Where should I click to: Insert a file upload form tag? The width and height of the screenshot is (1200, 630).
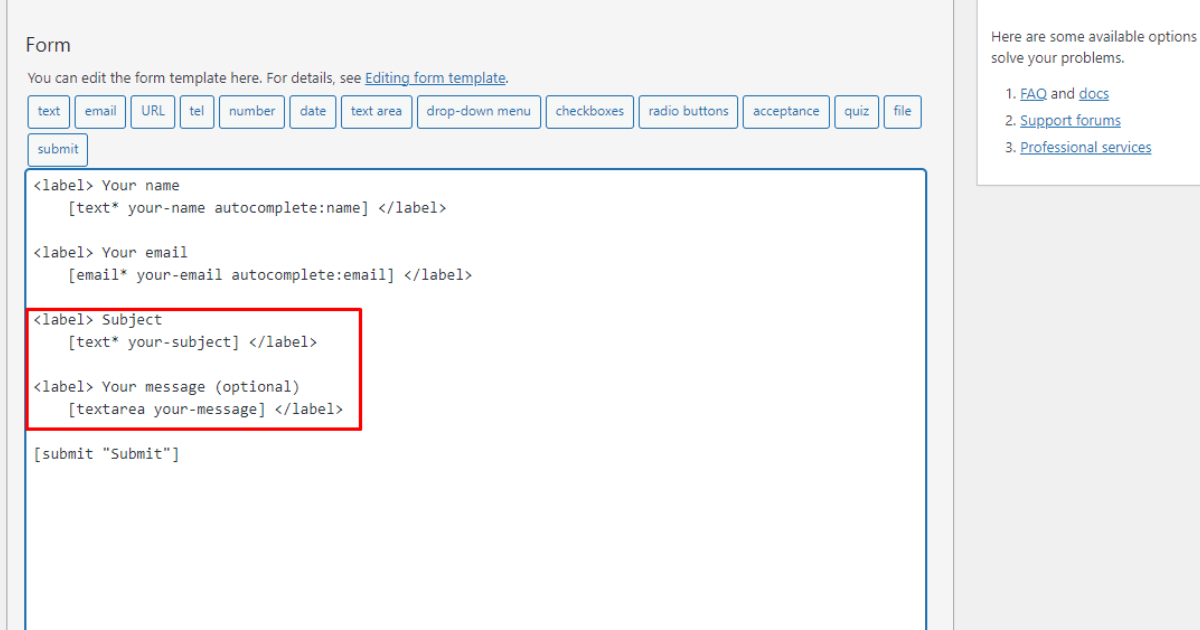[x=902, y=111]
